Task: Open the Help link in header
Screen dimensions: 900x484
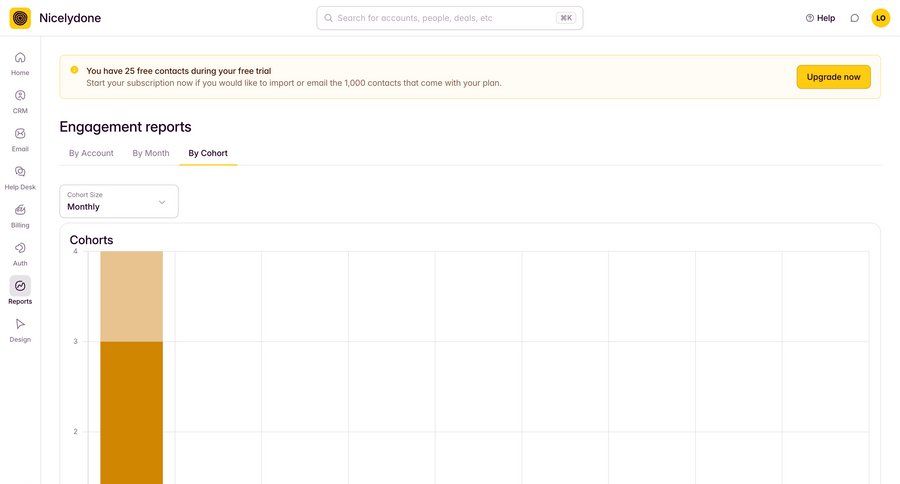Action: (820, 18)
